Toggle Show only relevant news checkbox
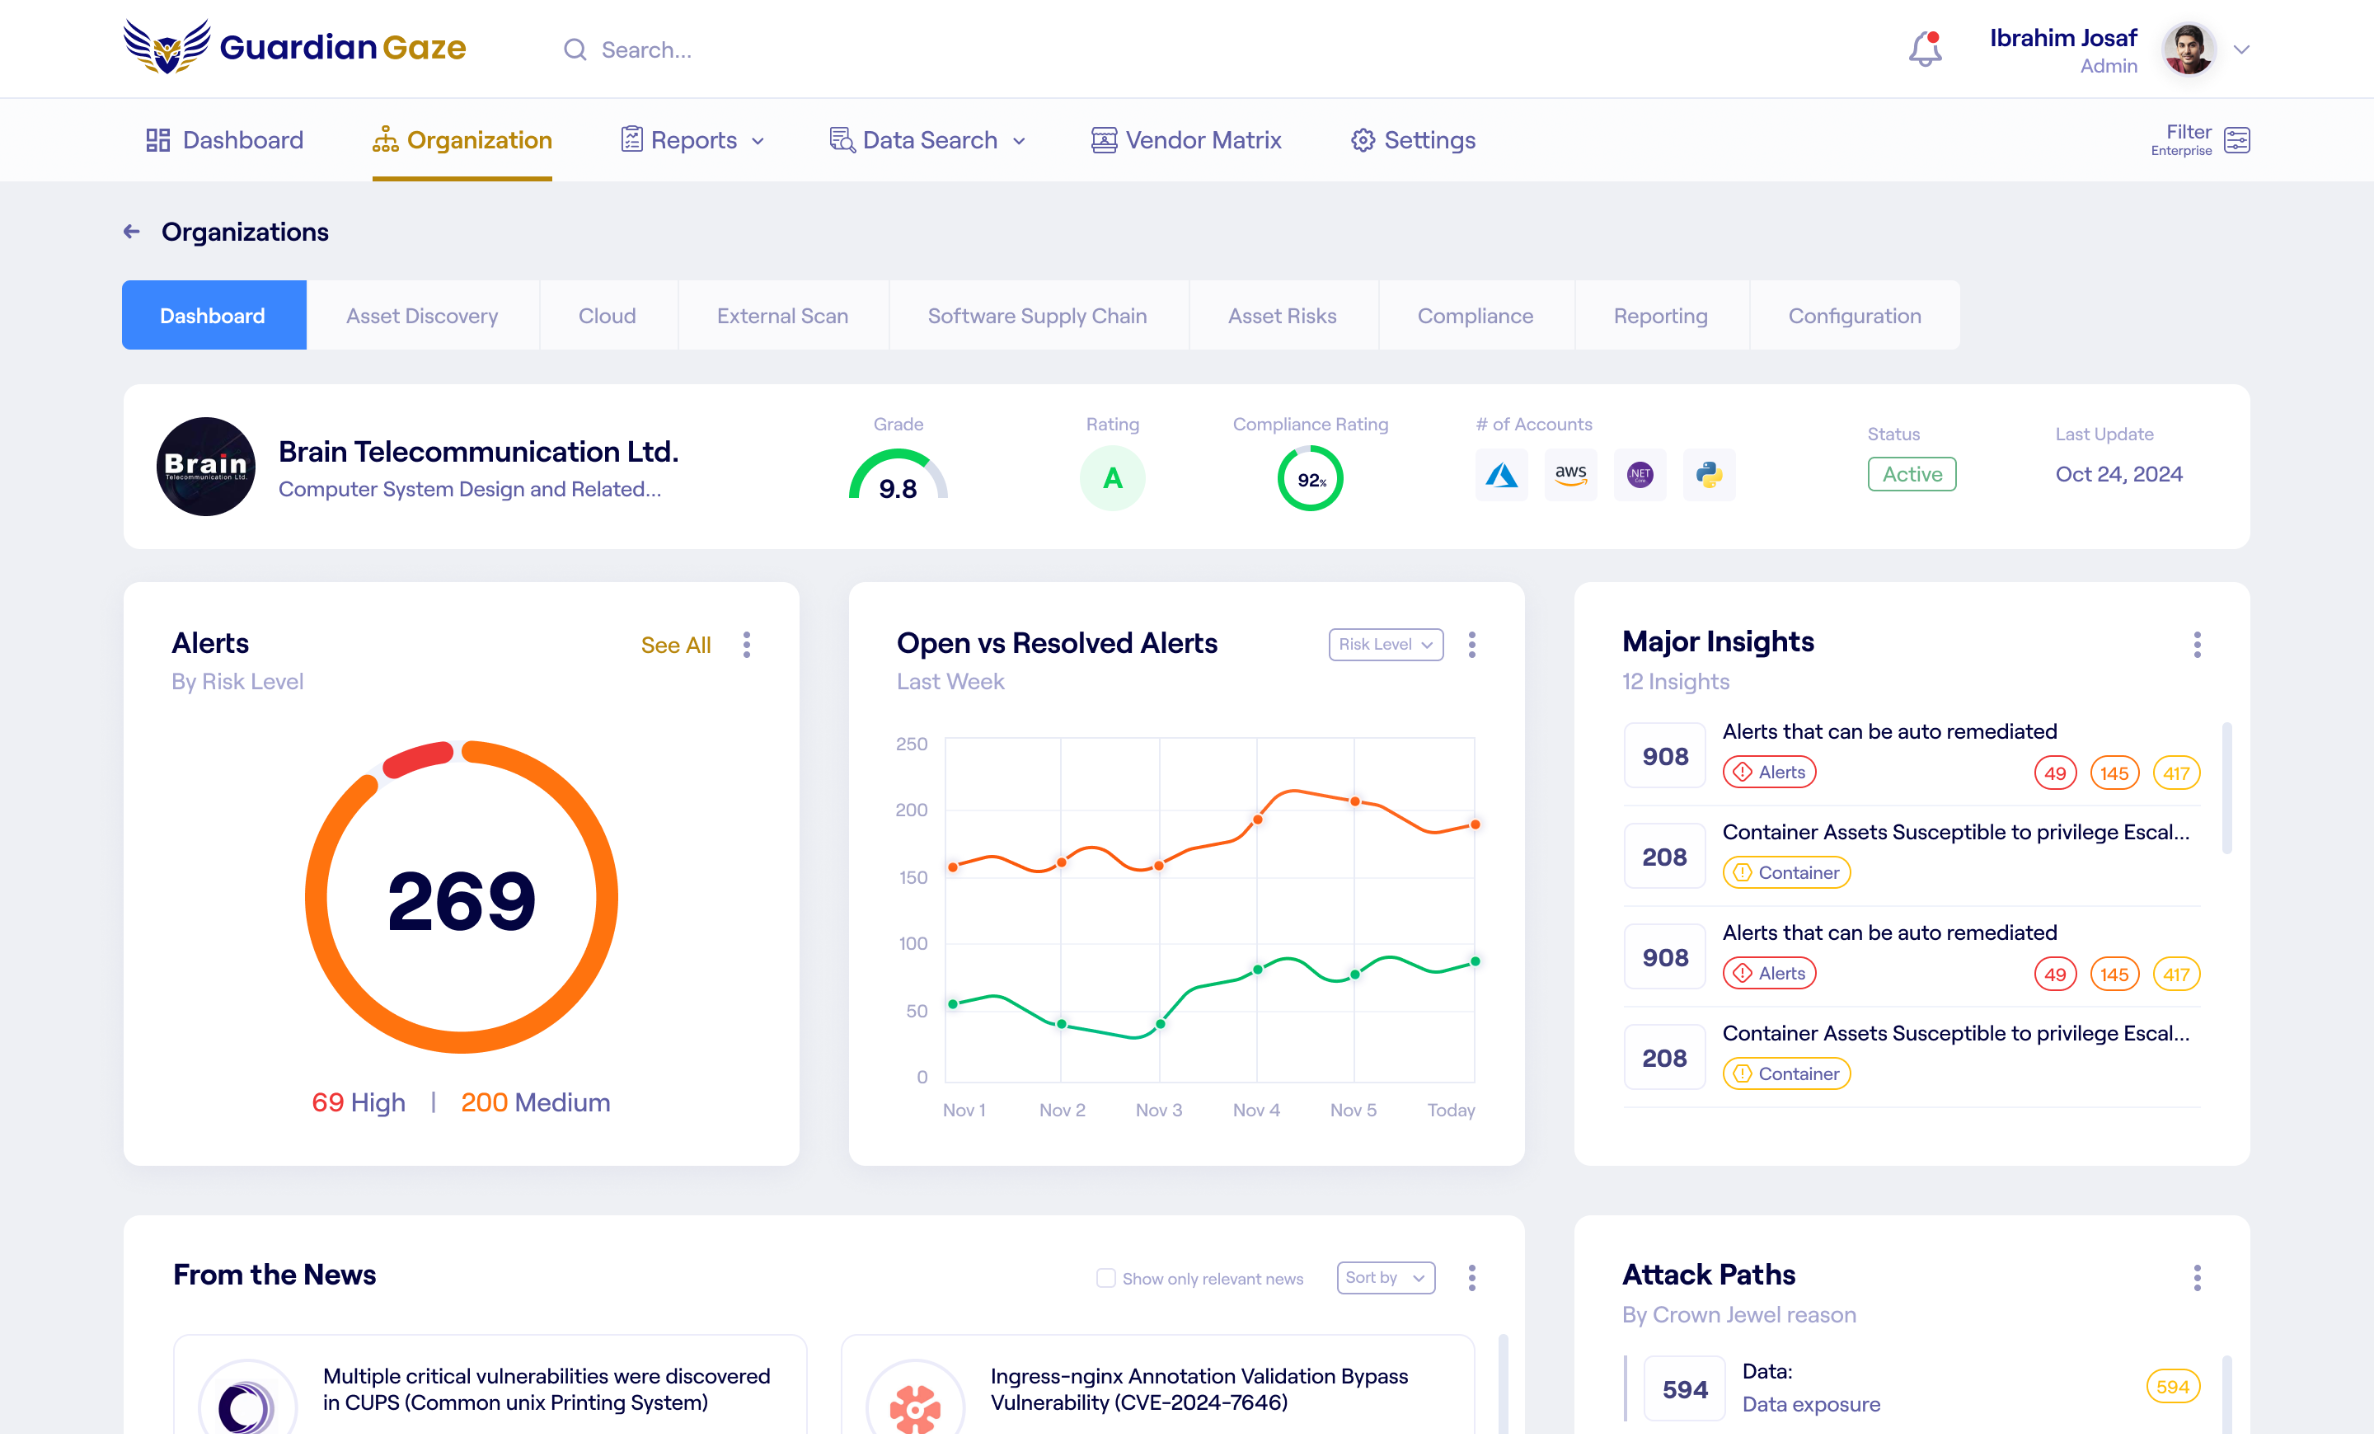2374x1434 pixels. (x=1105, y=1278)
